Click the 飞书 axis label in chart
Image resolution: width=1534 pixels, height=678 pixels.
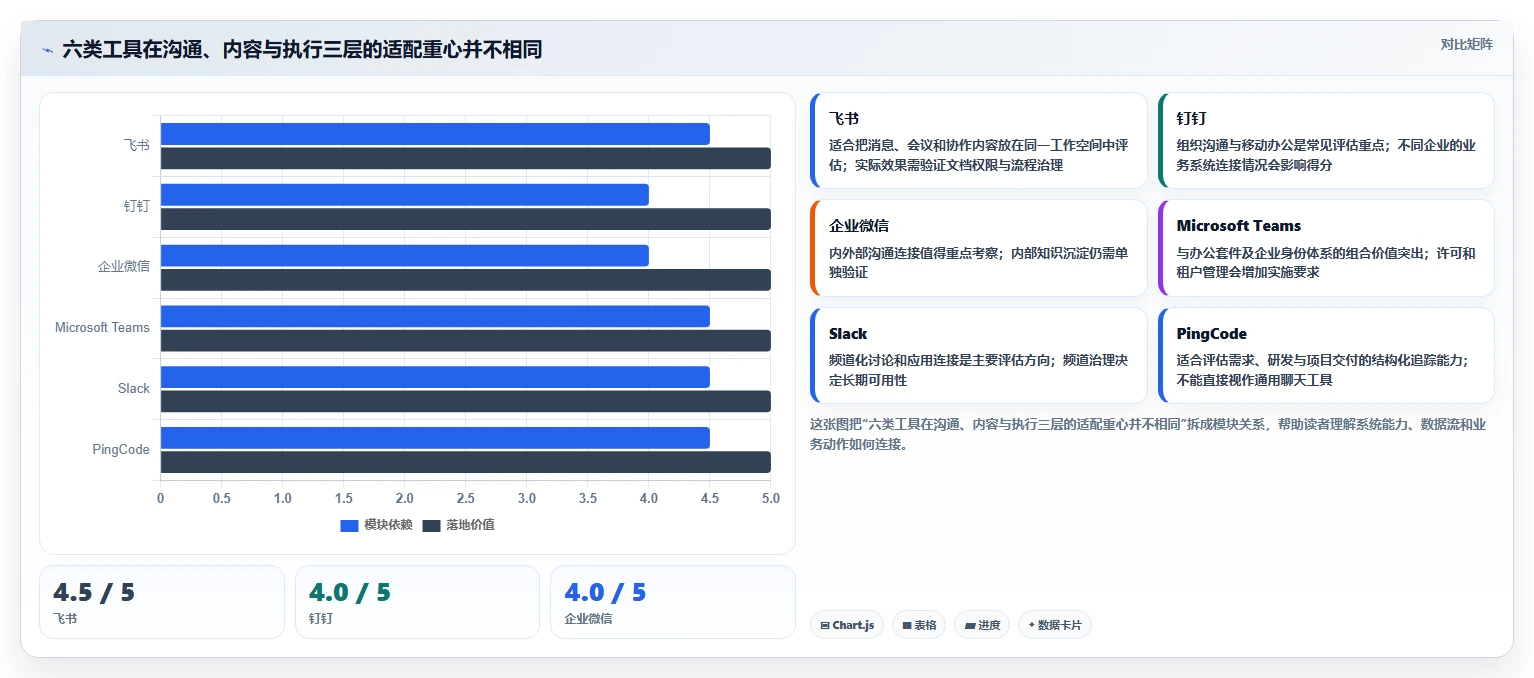(x=137, y=145)
